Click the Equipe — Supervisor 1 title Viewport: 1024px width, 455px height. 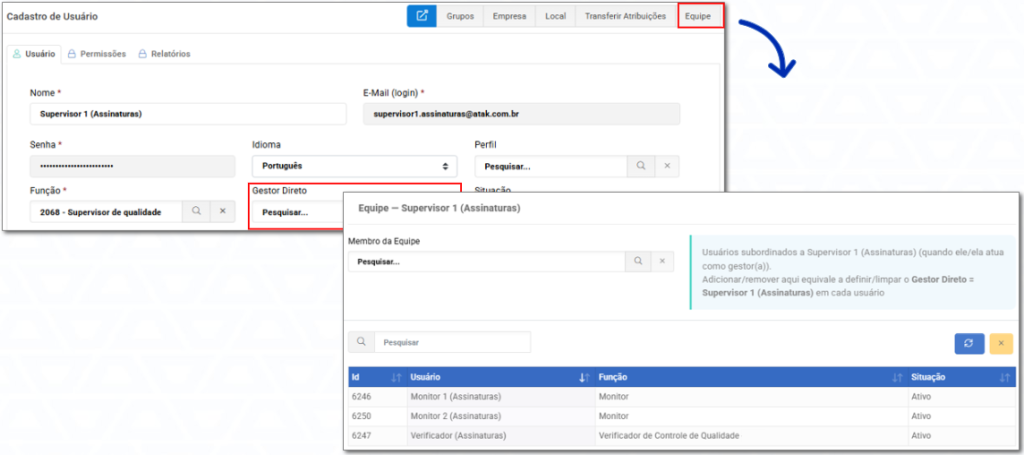point(440,209)
